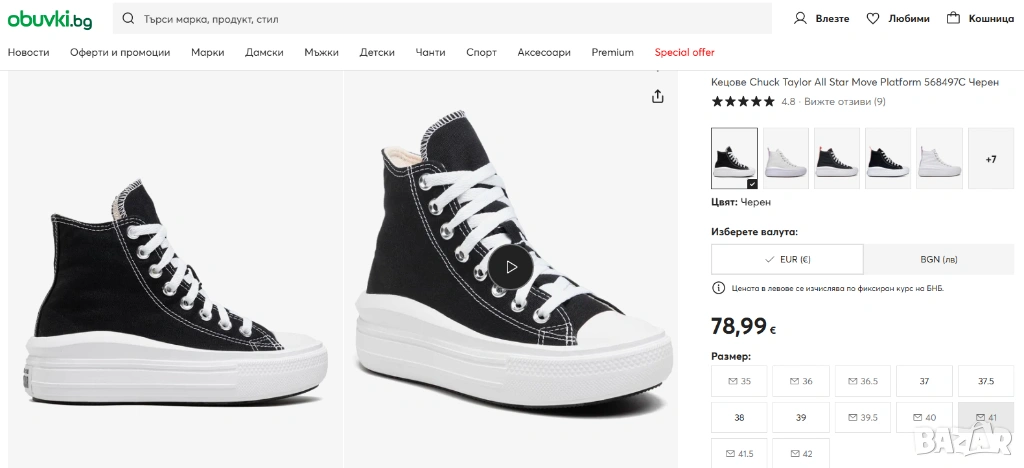This screenshot has width=1024, height=468.
Task: Select size 37
Action: pos(924,381)
